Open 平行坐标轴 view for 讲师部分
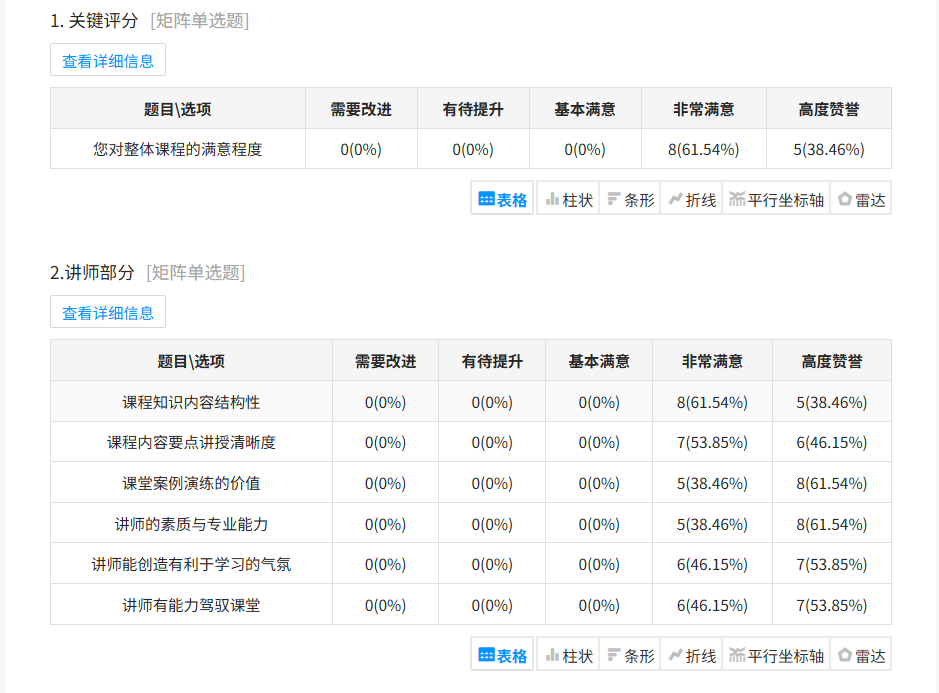This screenshot has height=693, width=939. click(776, 655)
